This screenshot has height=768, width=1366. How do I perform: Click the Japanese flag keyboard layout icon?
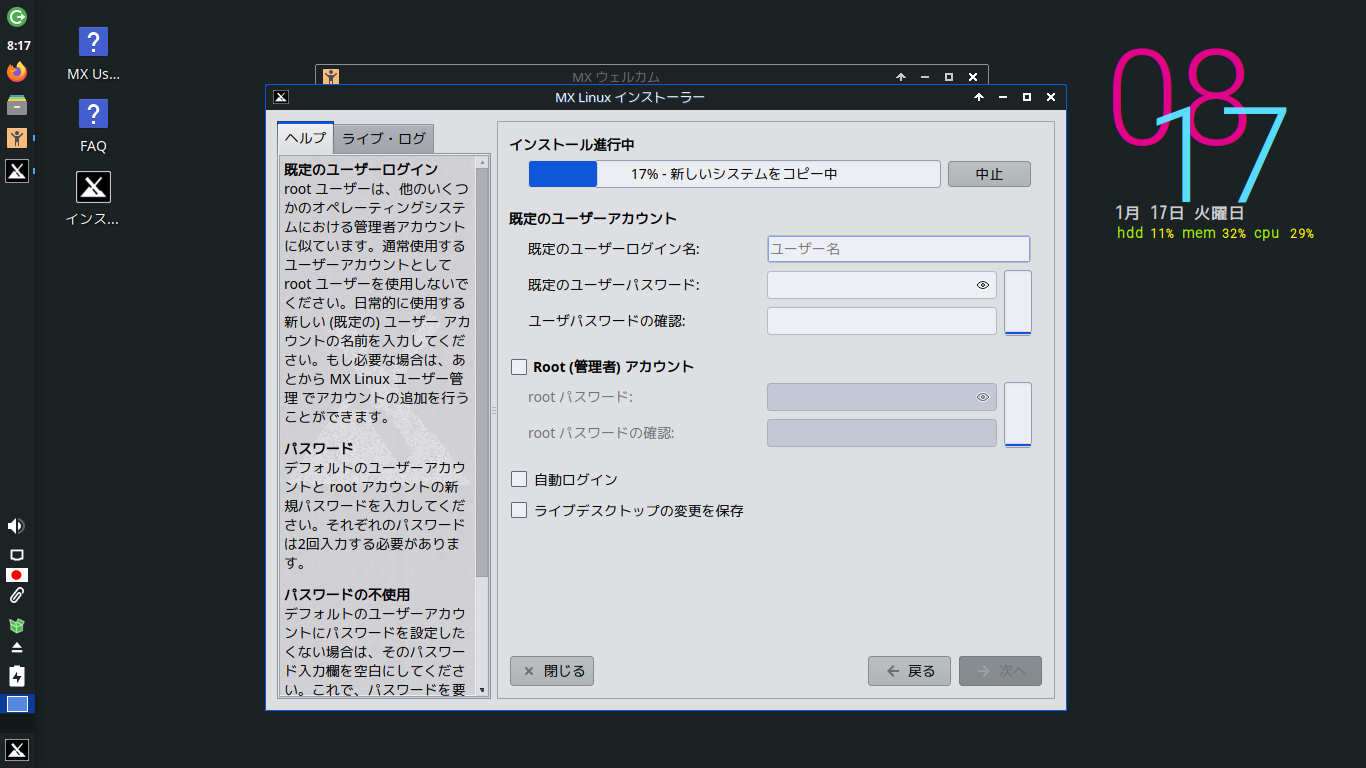(17, 575)
